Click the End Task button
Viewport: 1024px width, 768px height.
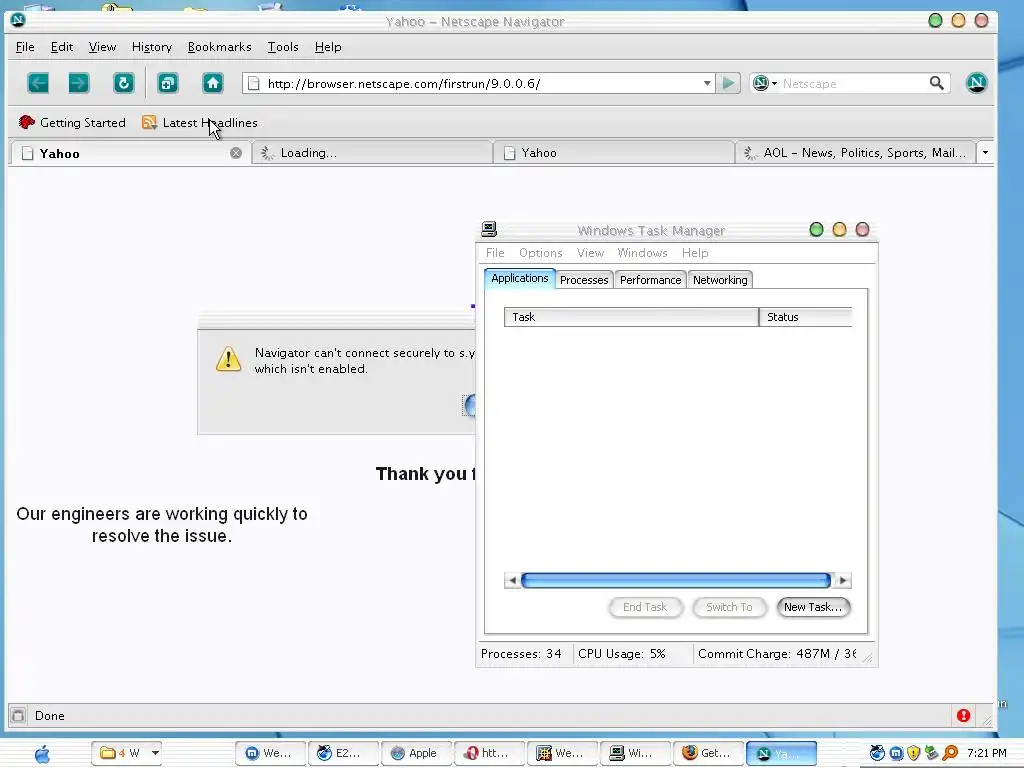[x=645, y=607]
